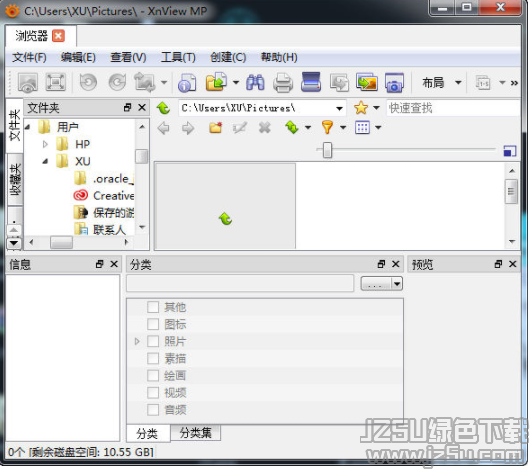Check the 视频 category box
530x469 pixels.
coord(153,393)
